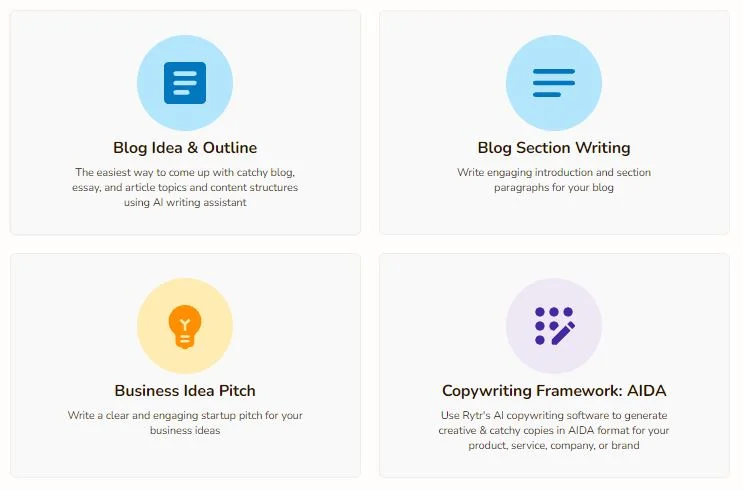Select the orange lightbulb icon
Image resolution: width=743 pixels, height=490 pixels.
click(185, 327)
